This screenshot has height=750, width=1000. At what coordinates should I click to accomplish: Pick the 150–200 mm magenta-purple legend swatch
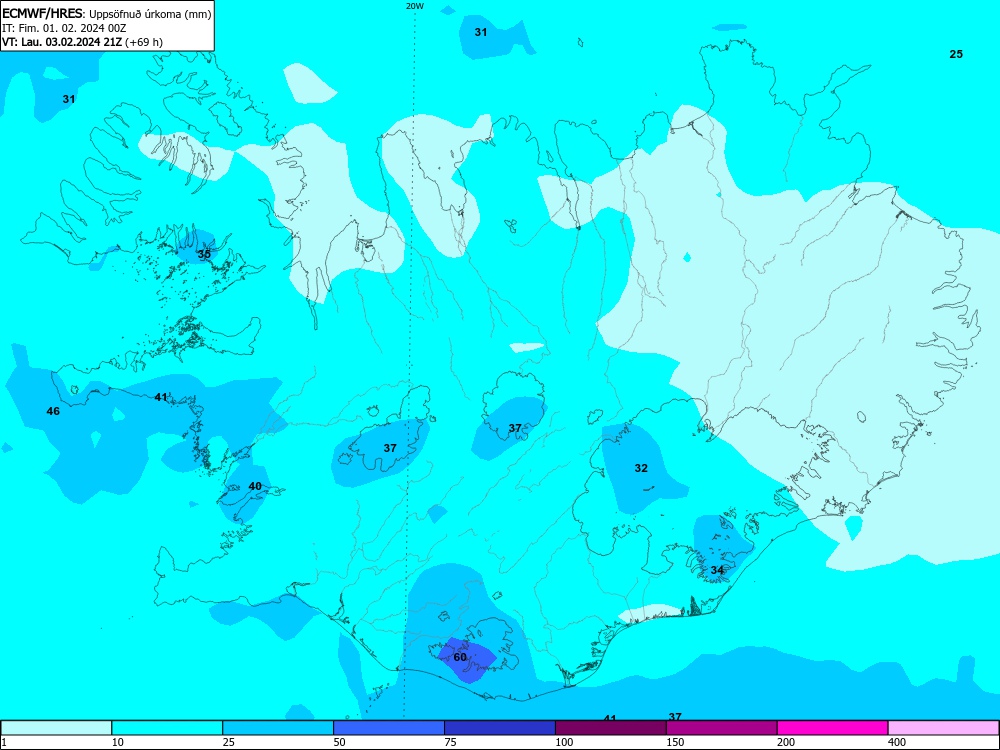coord(722,728)
